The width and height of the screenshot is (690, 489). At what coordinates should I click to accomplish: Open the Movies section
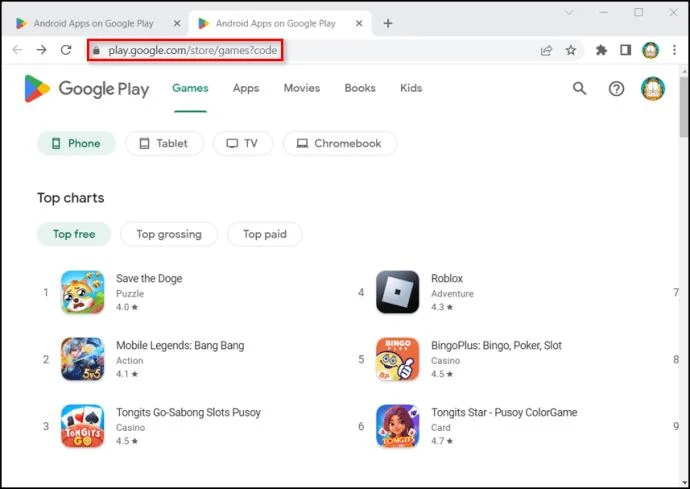302,88
